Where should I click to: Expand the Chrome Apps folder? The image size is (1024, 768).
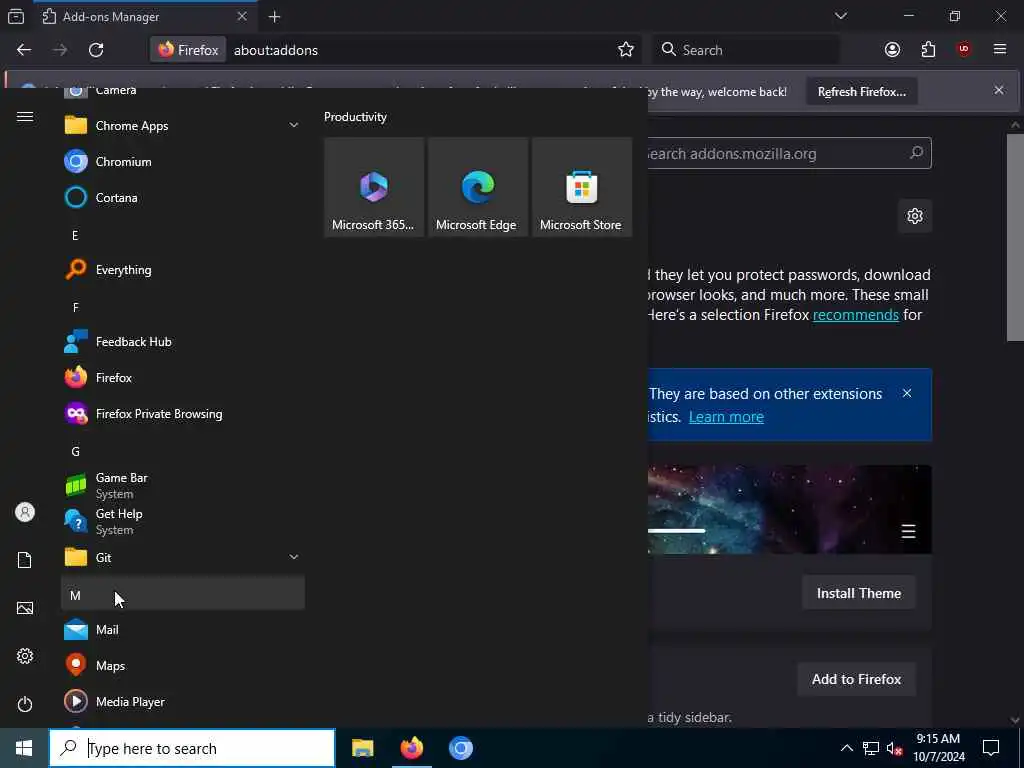pos(183,125)
